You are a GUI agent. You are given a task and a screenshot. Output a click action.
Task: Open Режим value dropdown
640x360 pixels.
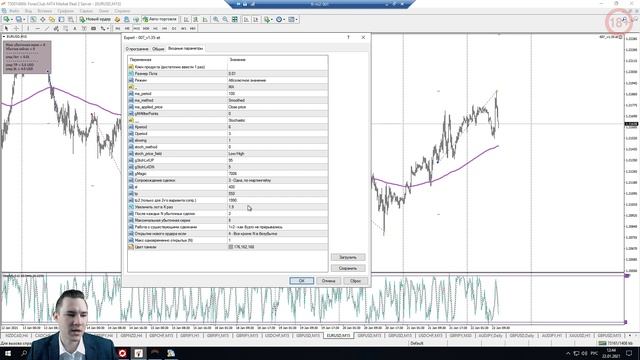(277, 80)
